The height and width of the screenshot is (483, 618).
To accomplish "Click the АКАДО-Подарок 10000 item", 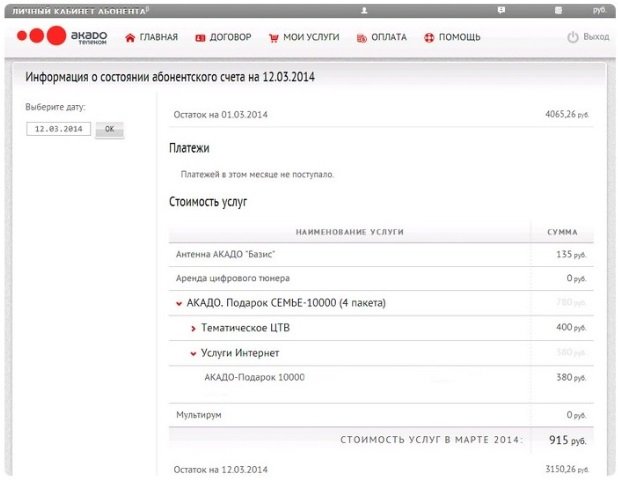I will coord(254,377).
